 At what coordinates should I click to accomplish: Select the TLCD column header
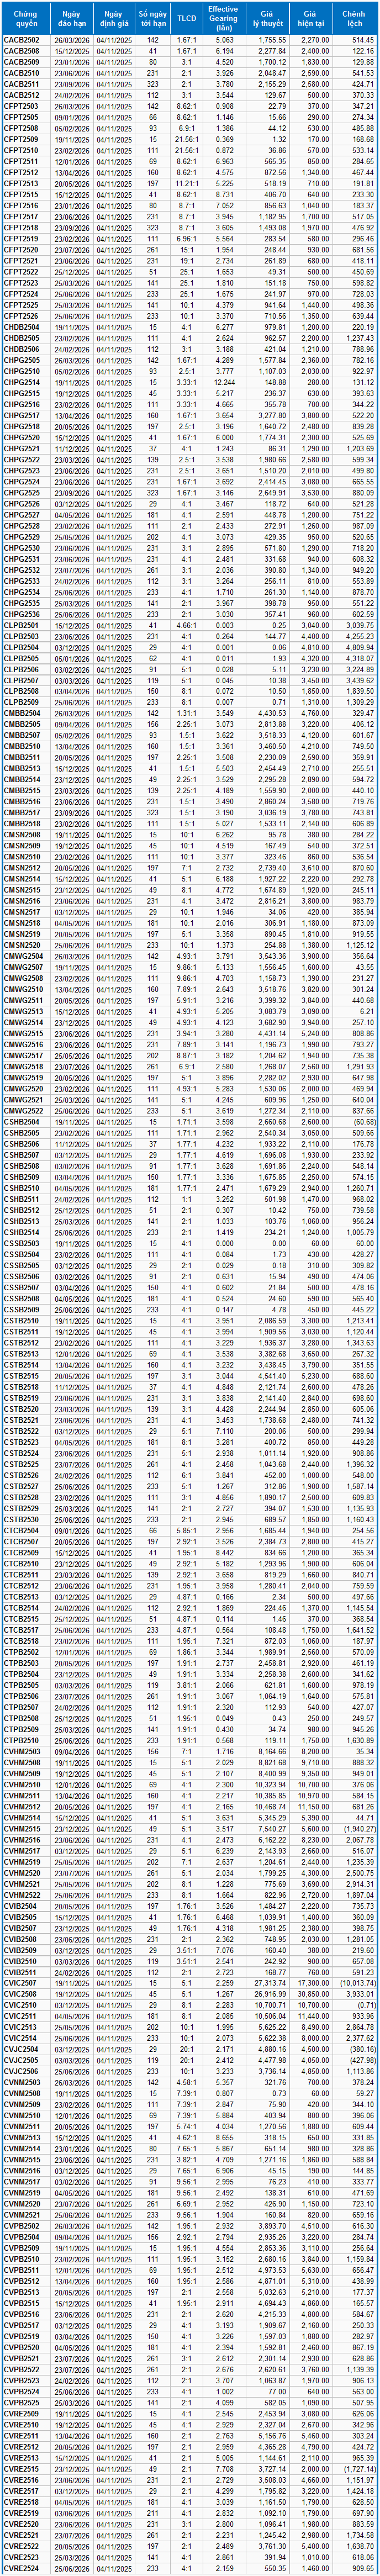pyautogui.click(x=186, y=17)
